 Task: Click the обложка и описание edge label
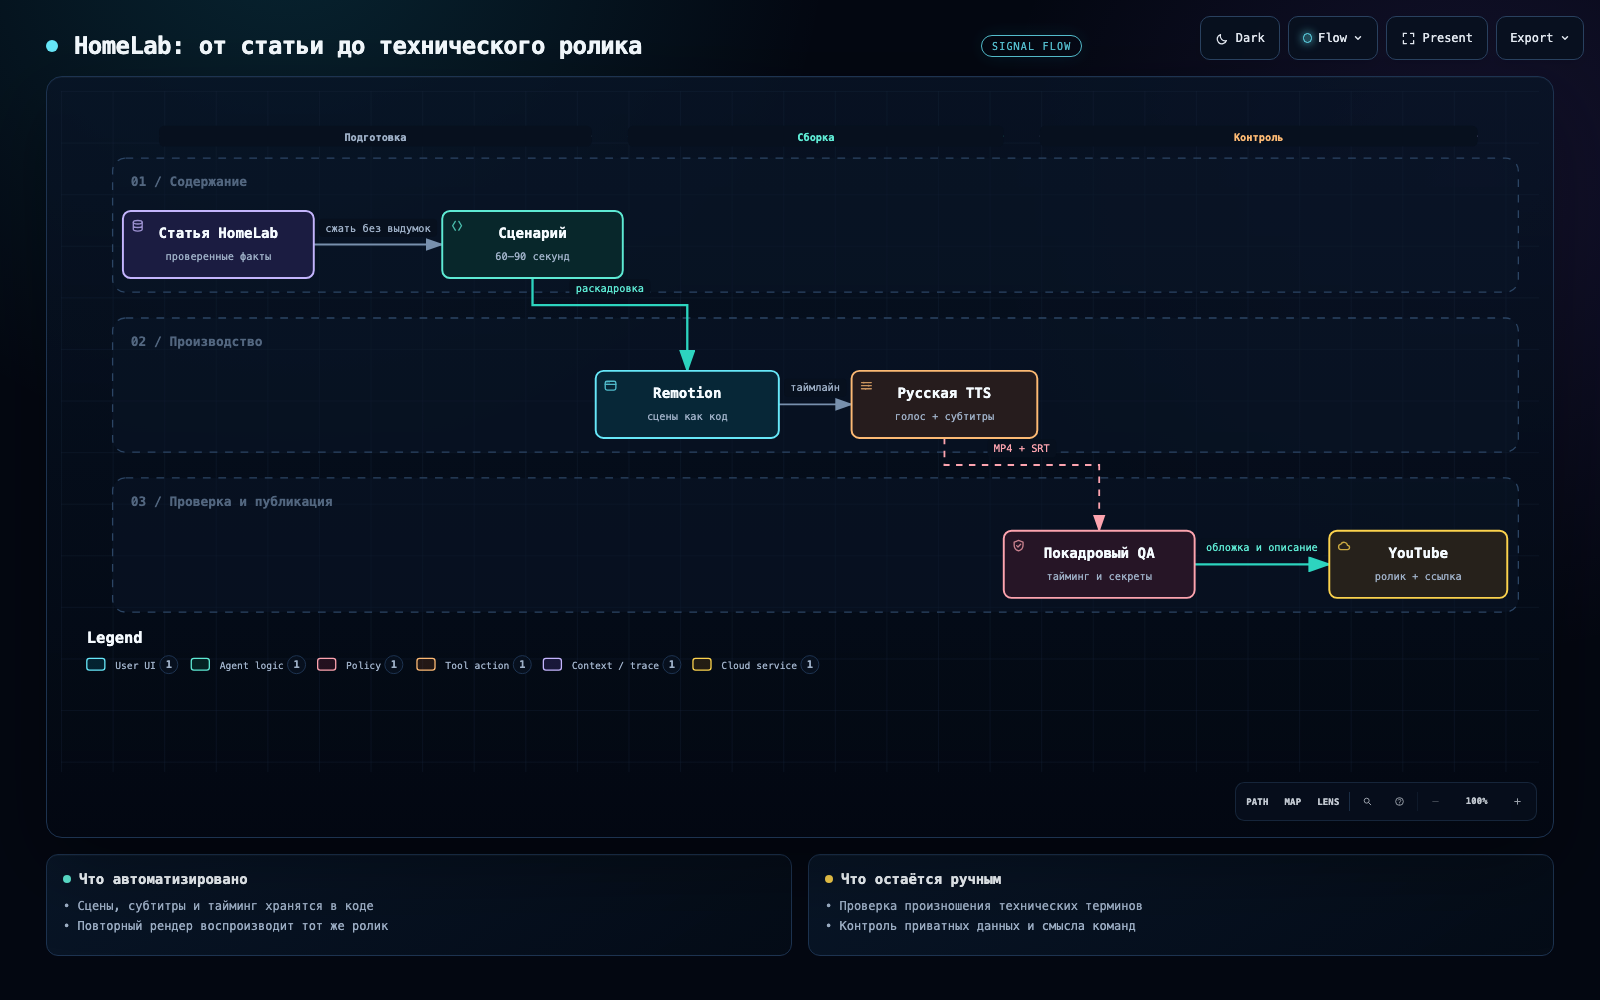(1262, 548)
